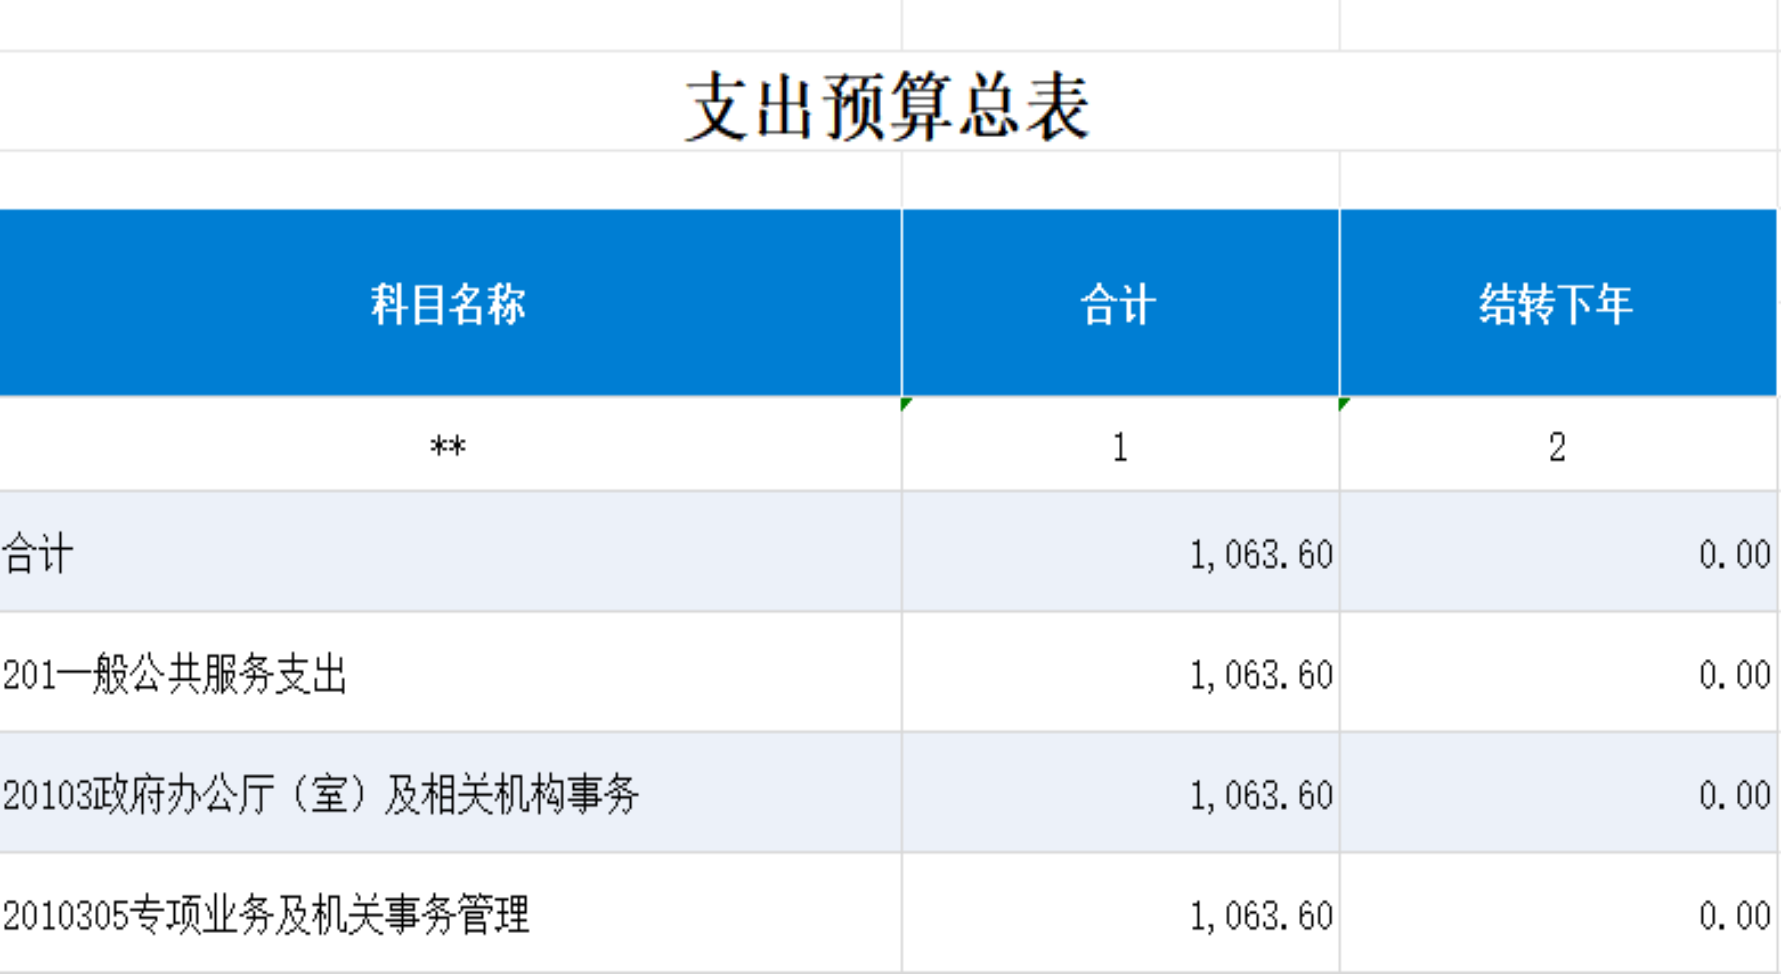1782x975 pixels.
Task: Select the cell containing ** index marker
Action: tap(449, 446)
